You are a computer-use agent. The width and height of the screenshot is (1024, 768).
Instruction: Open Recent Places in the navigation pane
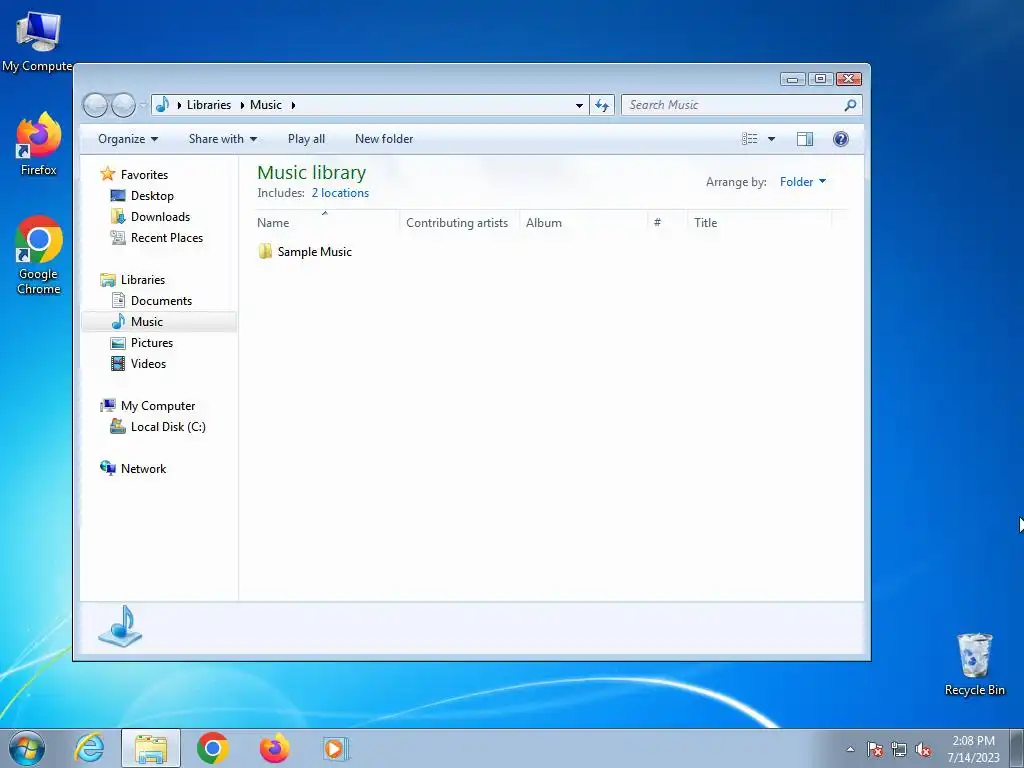[x=167, y=238]
